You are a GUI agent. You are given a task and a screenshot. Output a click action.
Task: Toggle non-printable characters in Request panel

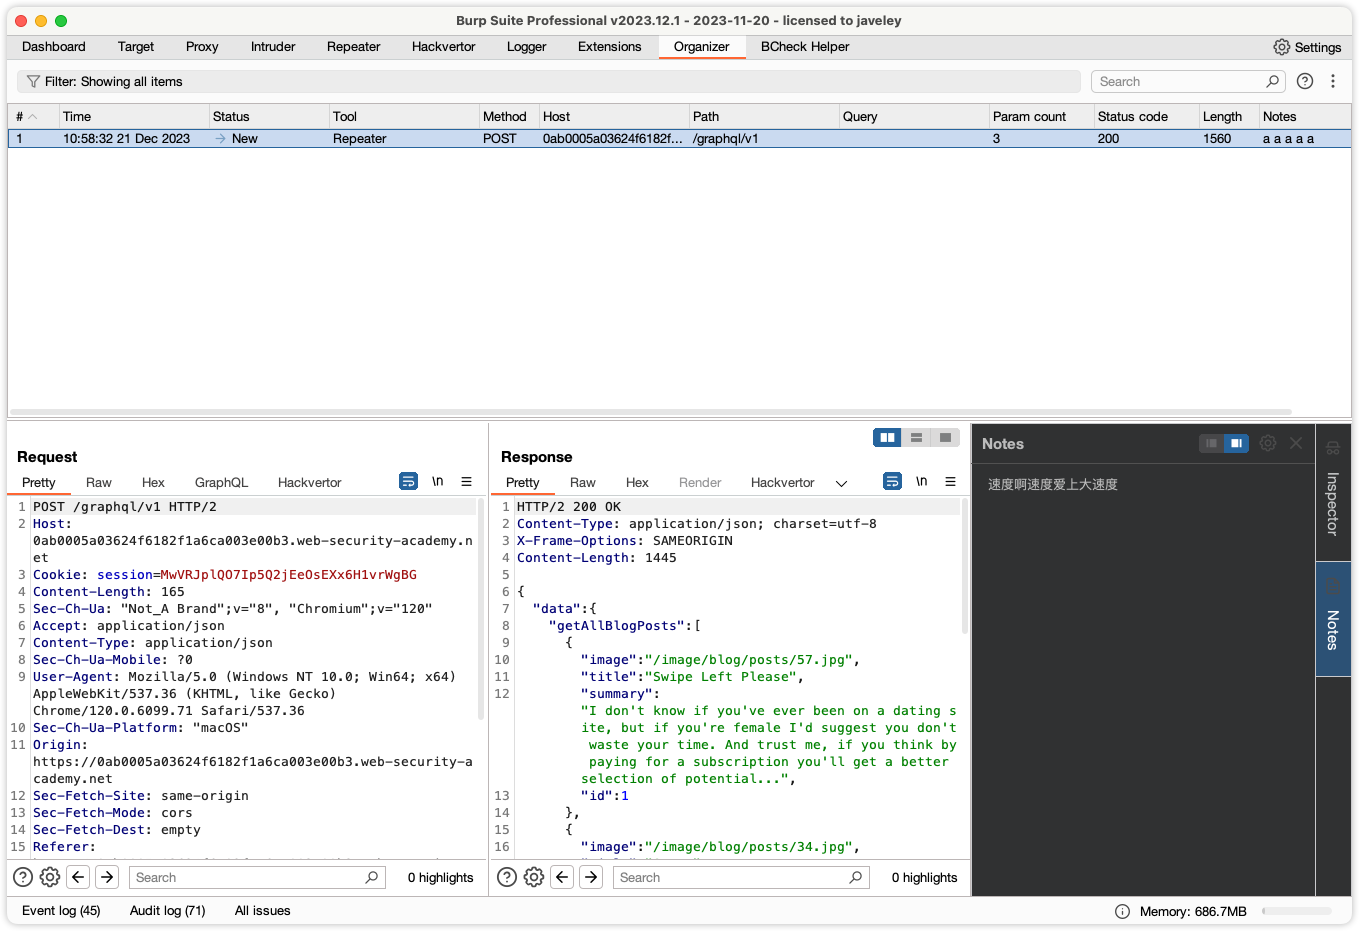pos(437,481)
